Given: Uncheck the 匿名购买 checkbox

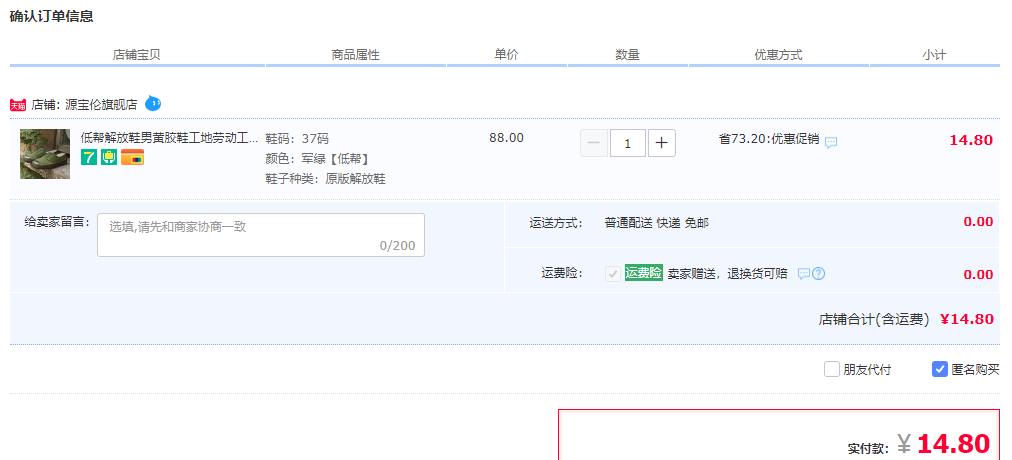Looking at the screenshot, I should point(940,370).
